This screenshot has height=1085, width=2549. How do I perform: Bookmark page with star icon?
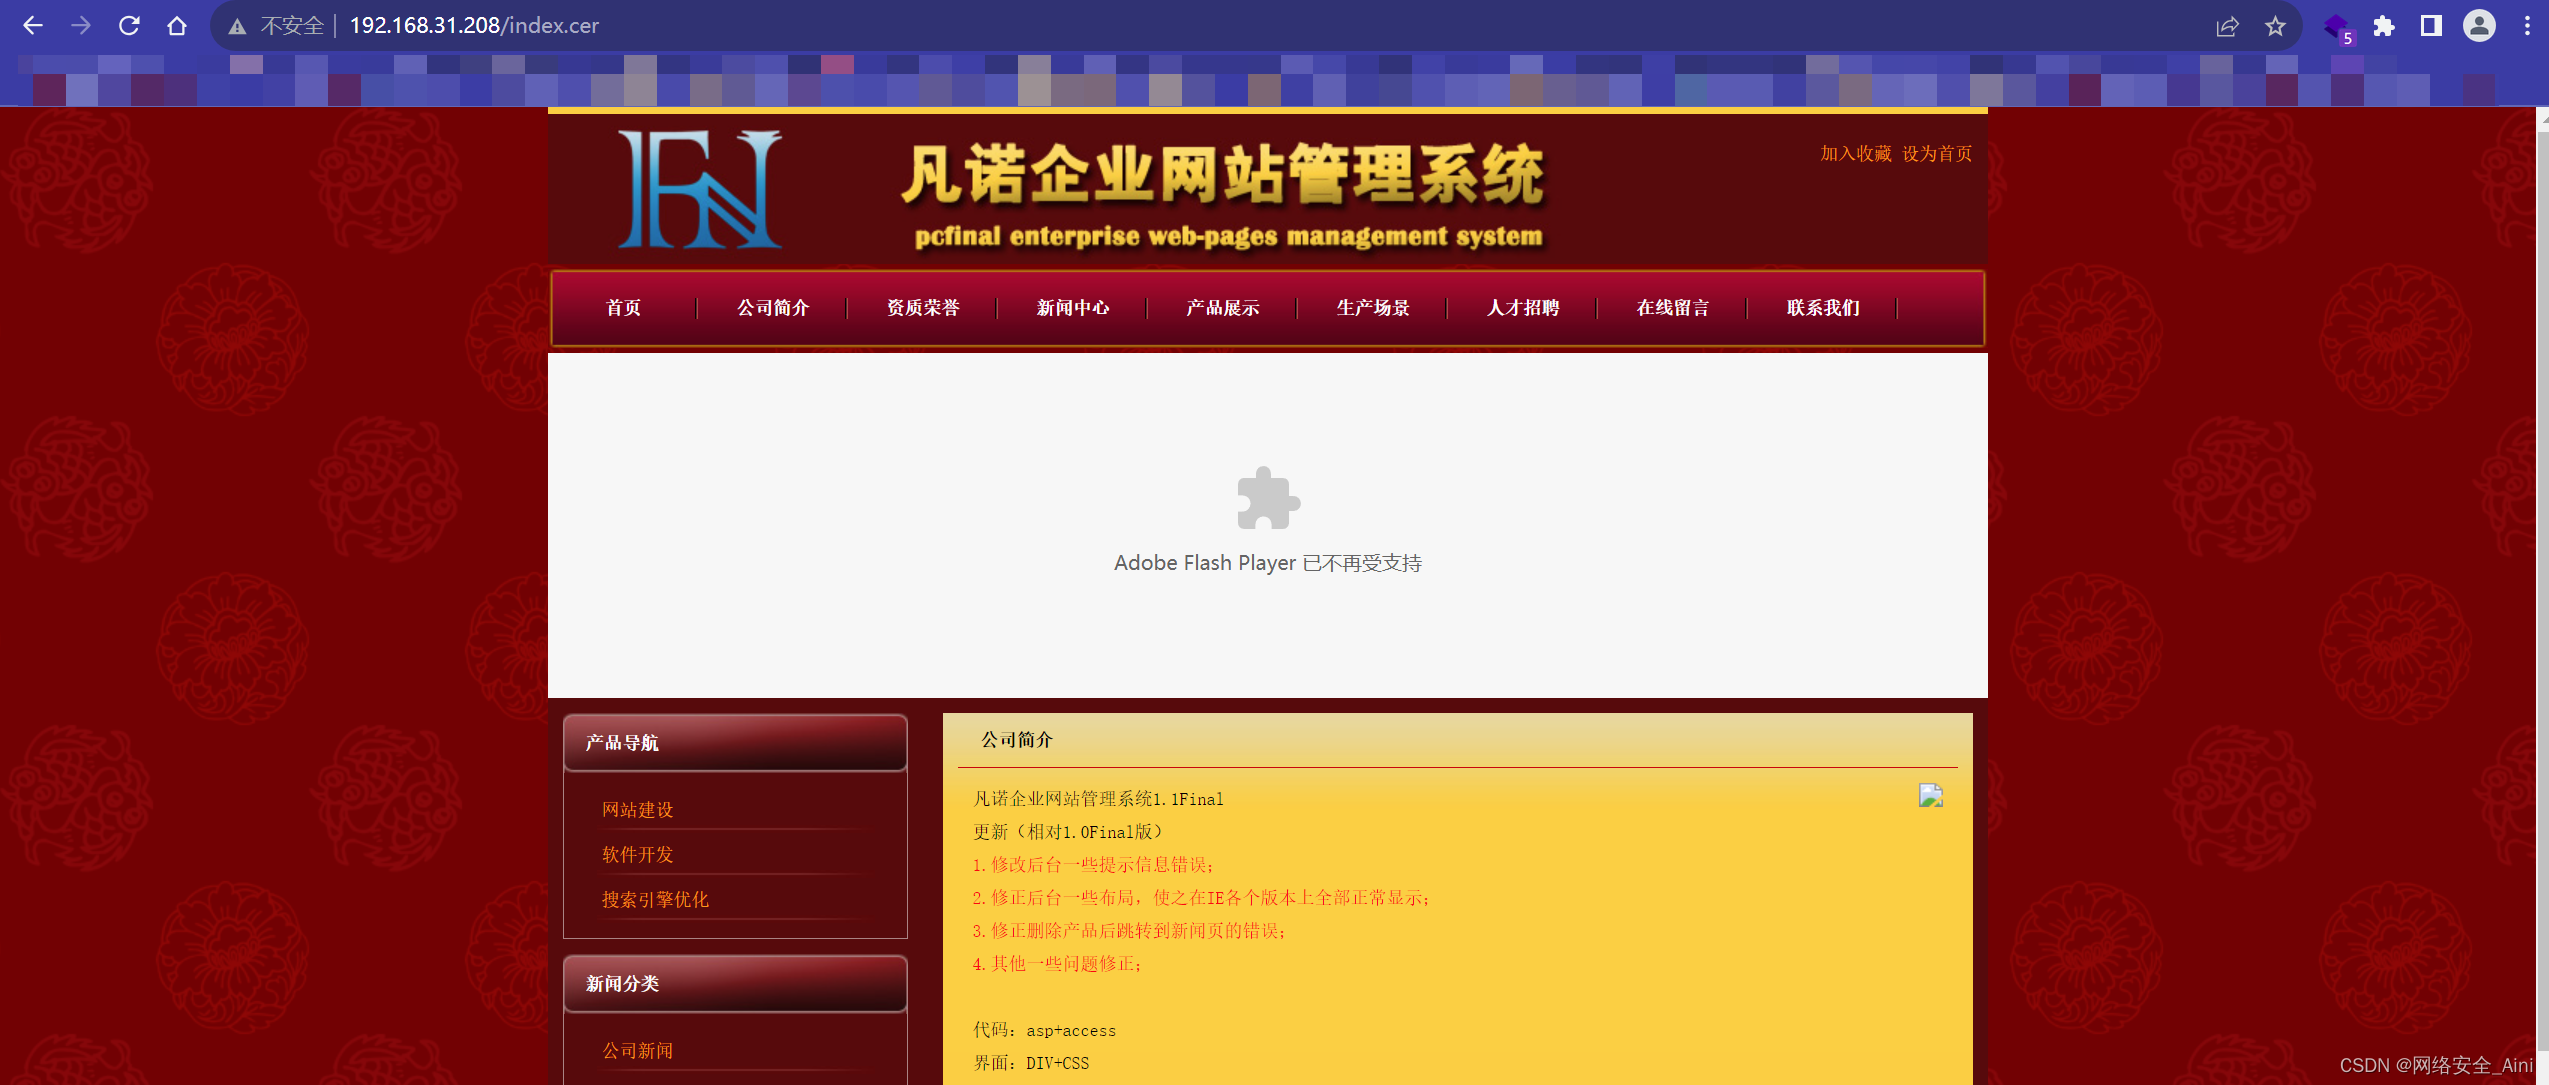tap(2275, 26)
